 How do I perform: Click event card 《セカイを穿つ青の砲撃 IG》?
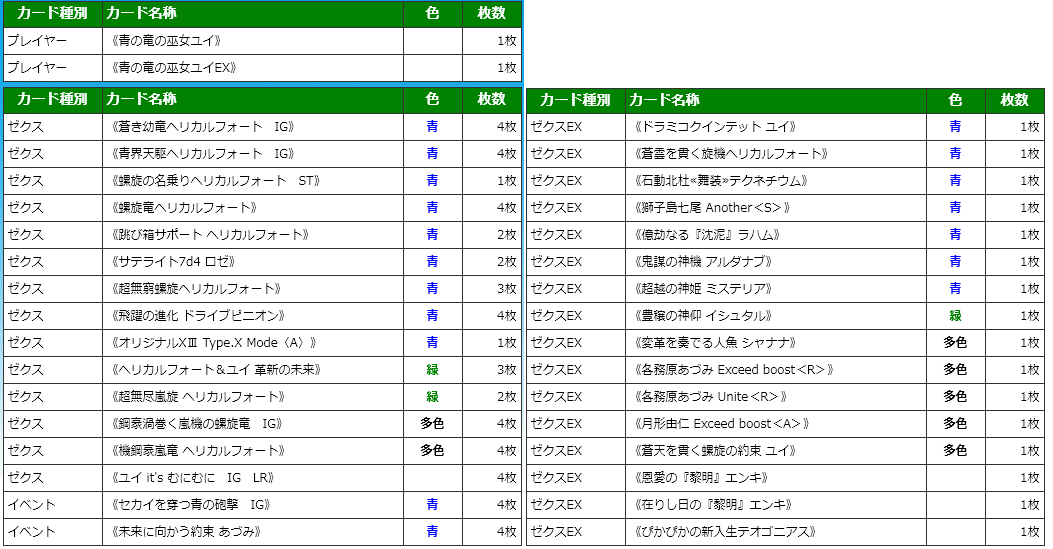pyautogui.click(x=192, y=505)
